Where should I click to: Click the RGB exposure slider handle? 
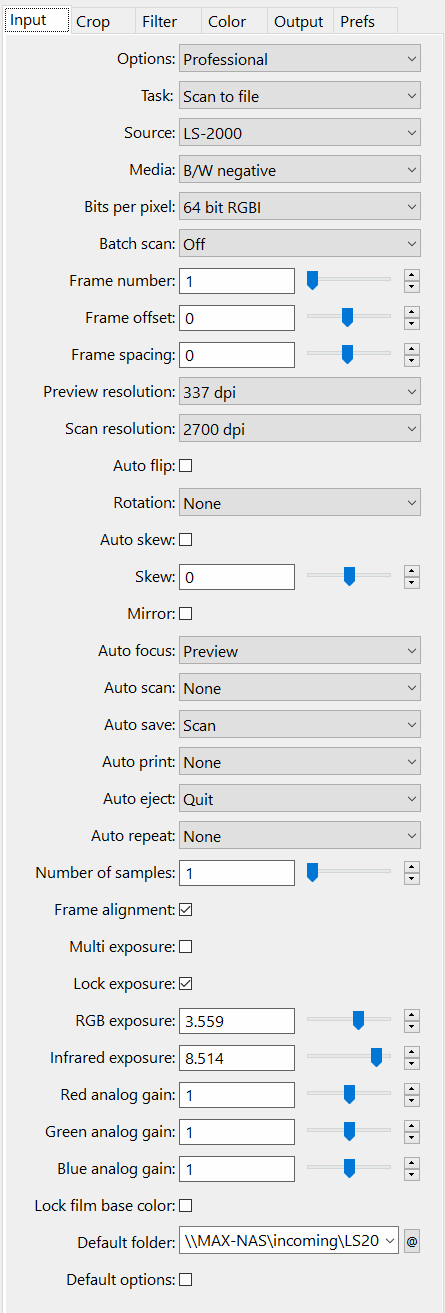pyautogui.click(x=358, y=1021)
